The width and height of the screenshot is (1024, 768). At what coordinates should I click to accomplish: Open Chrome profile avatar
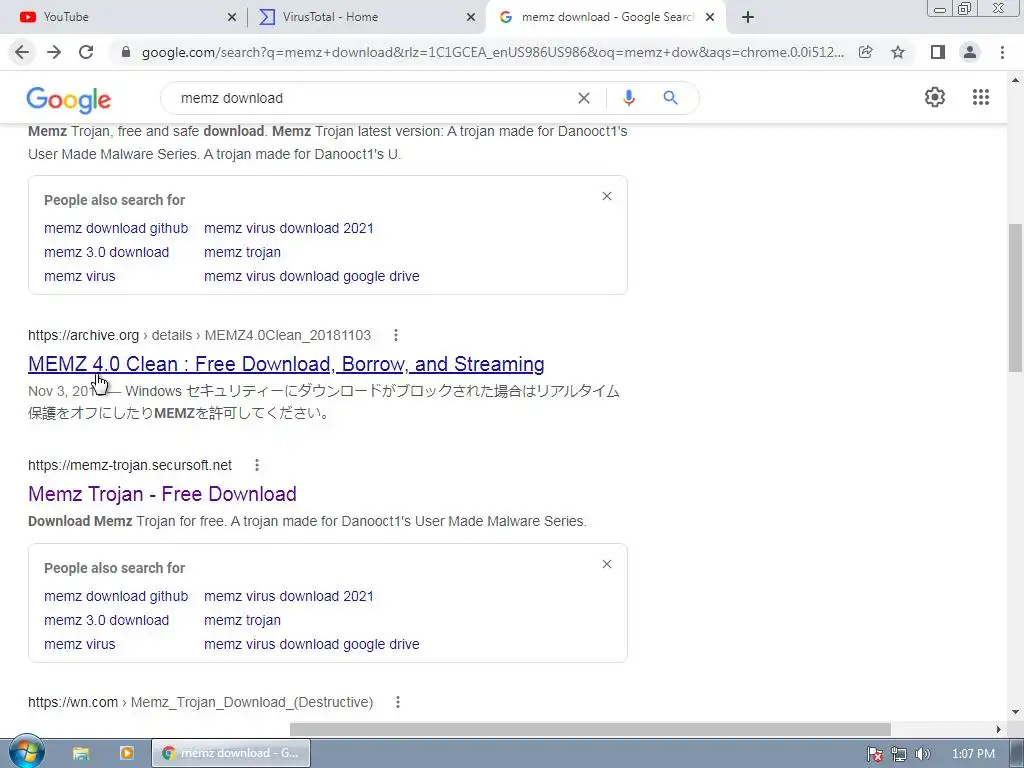pyautogui.click(x=970, y=52)
